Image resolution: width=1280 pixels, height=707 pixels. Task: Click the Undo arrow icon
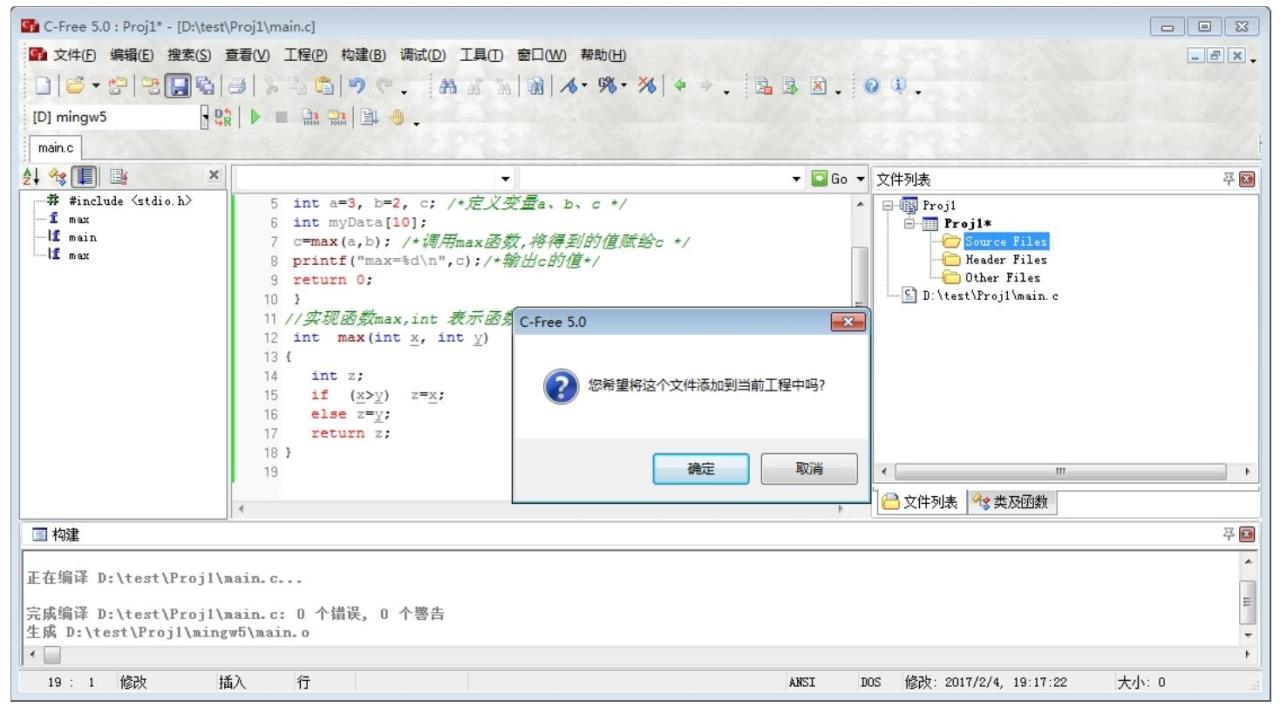357,87
